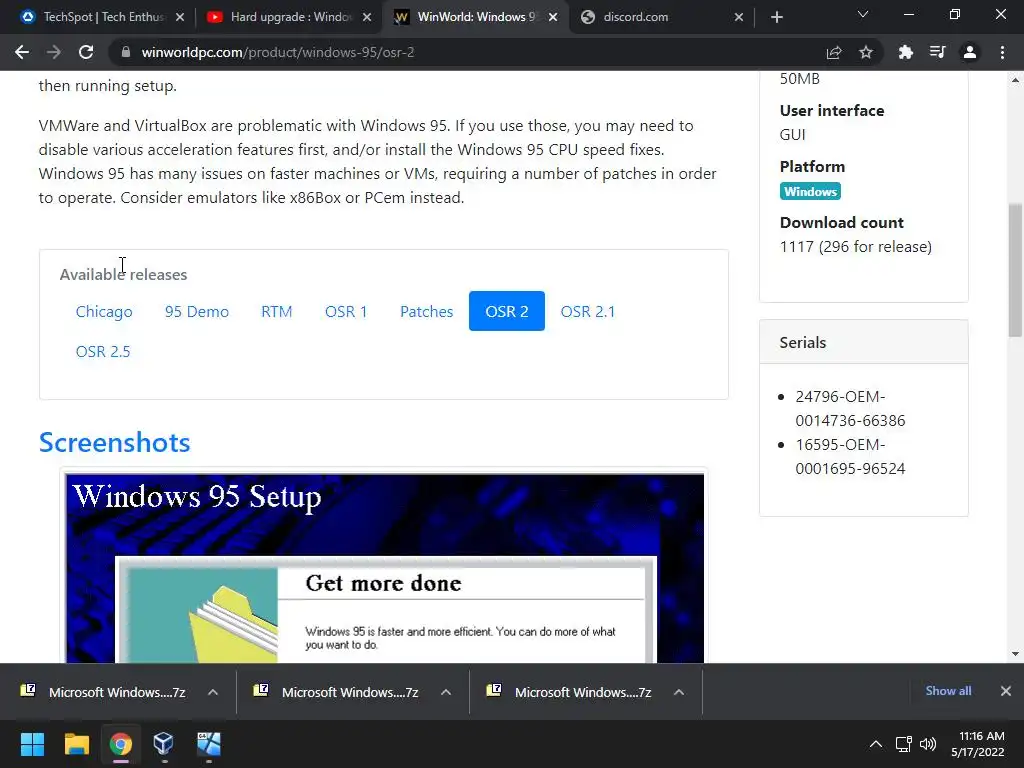Open VirtualBox from the taskbar
The image size is (1024, 768).
point(163,744)
